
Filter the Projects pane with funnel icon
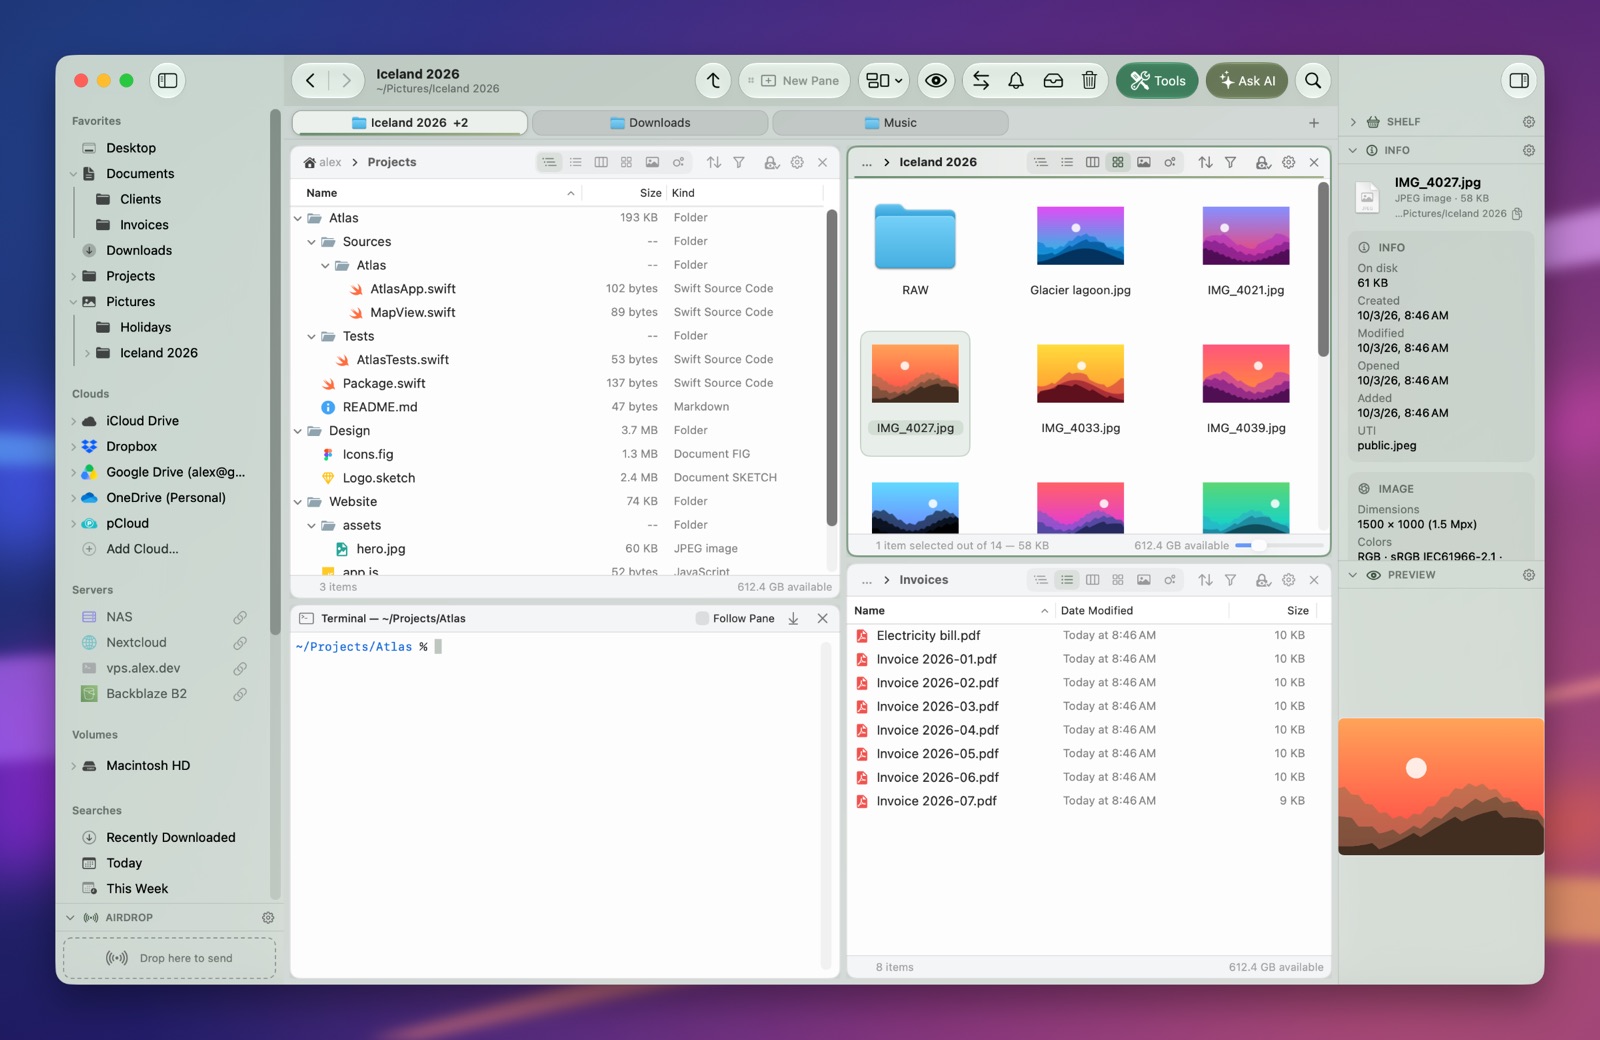coord(739,162)
